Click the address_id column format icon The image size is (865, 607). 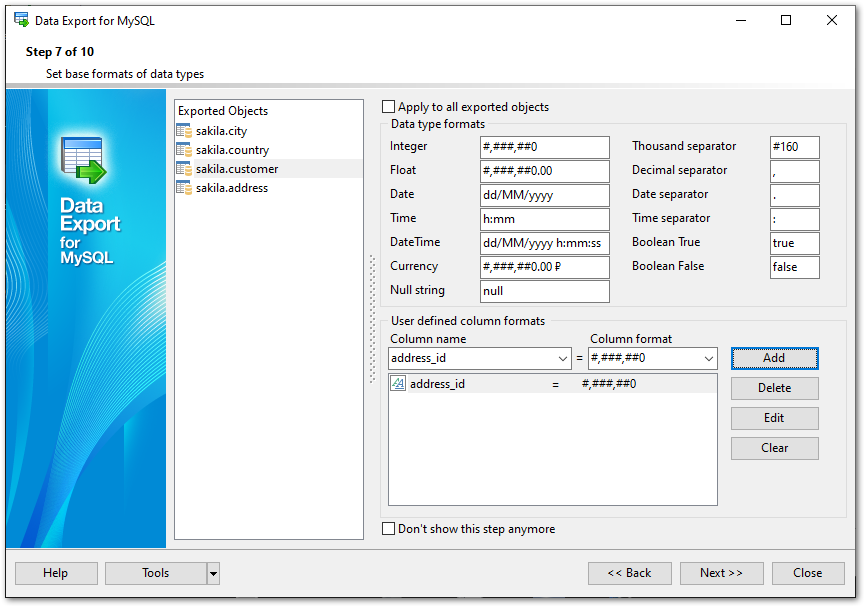tap(398, 384)
